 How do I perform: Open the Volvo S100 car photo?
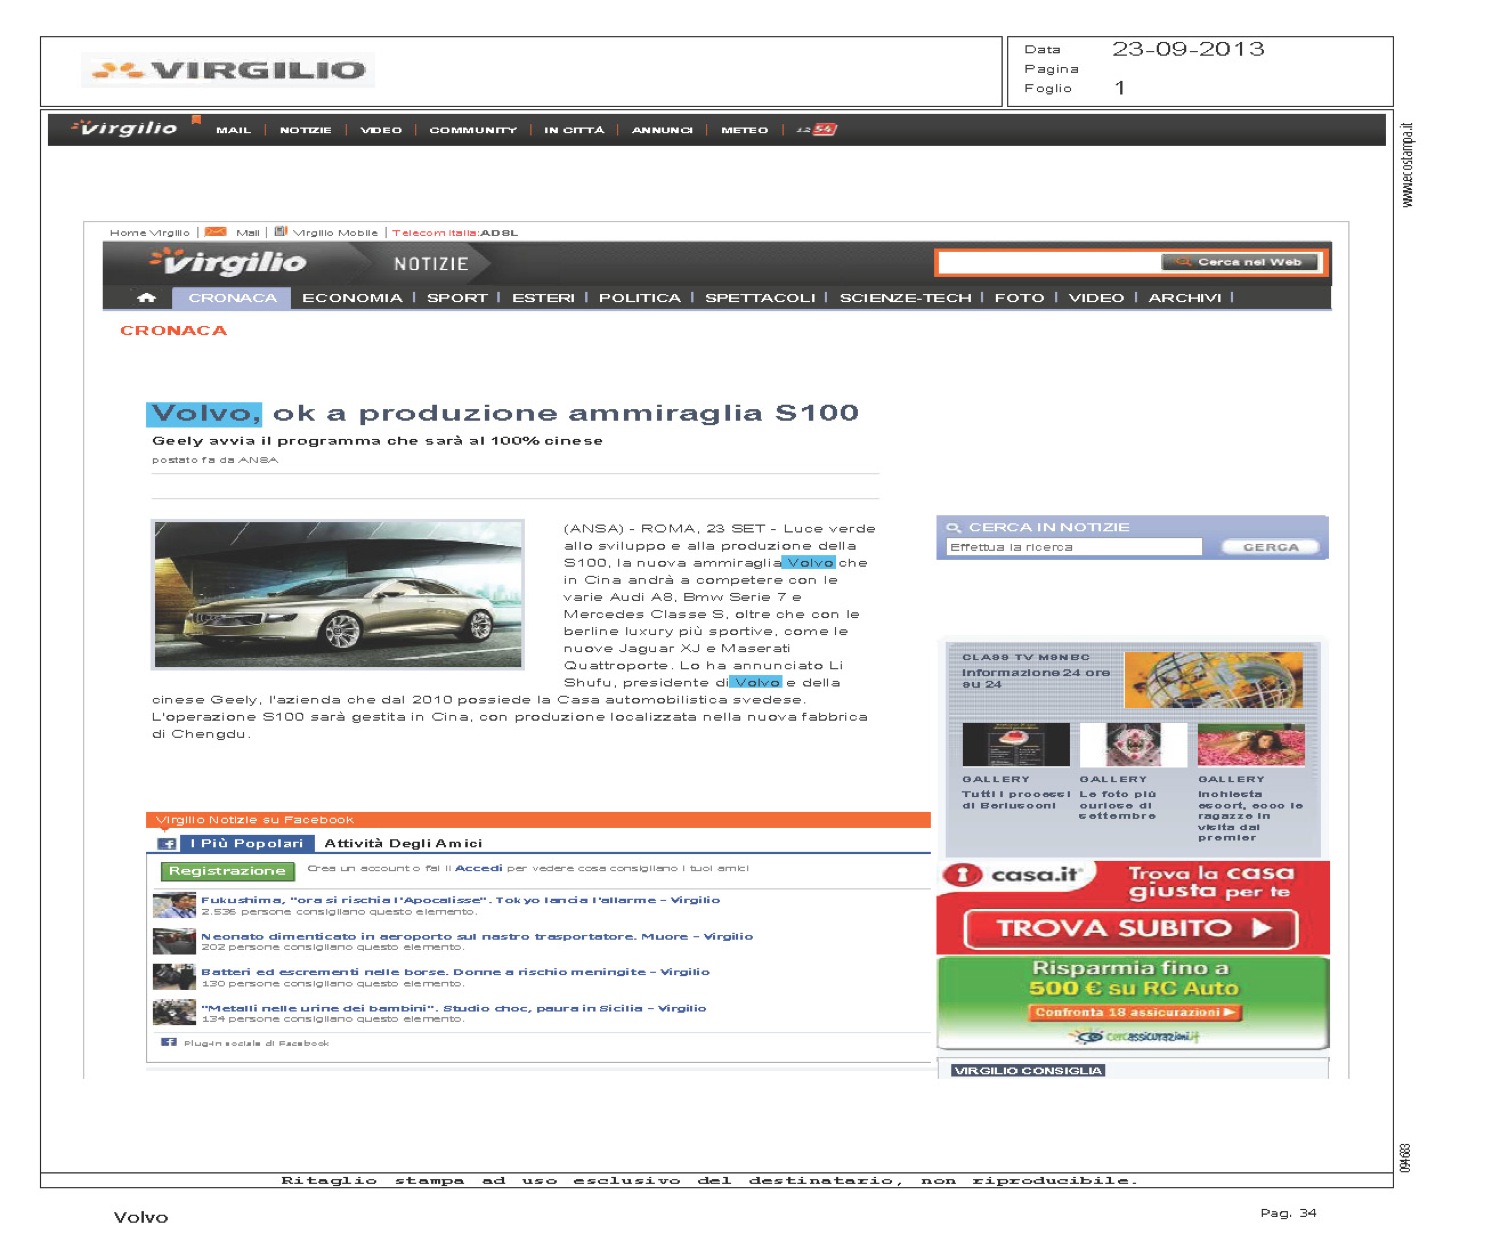pyautogui.click(x=338, y=594)
